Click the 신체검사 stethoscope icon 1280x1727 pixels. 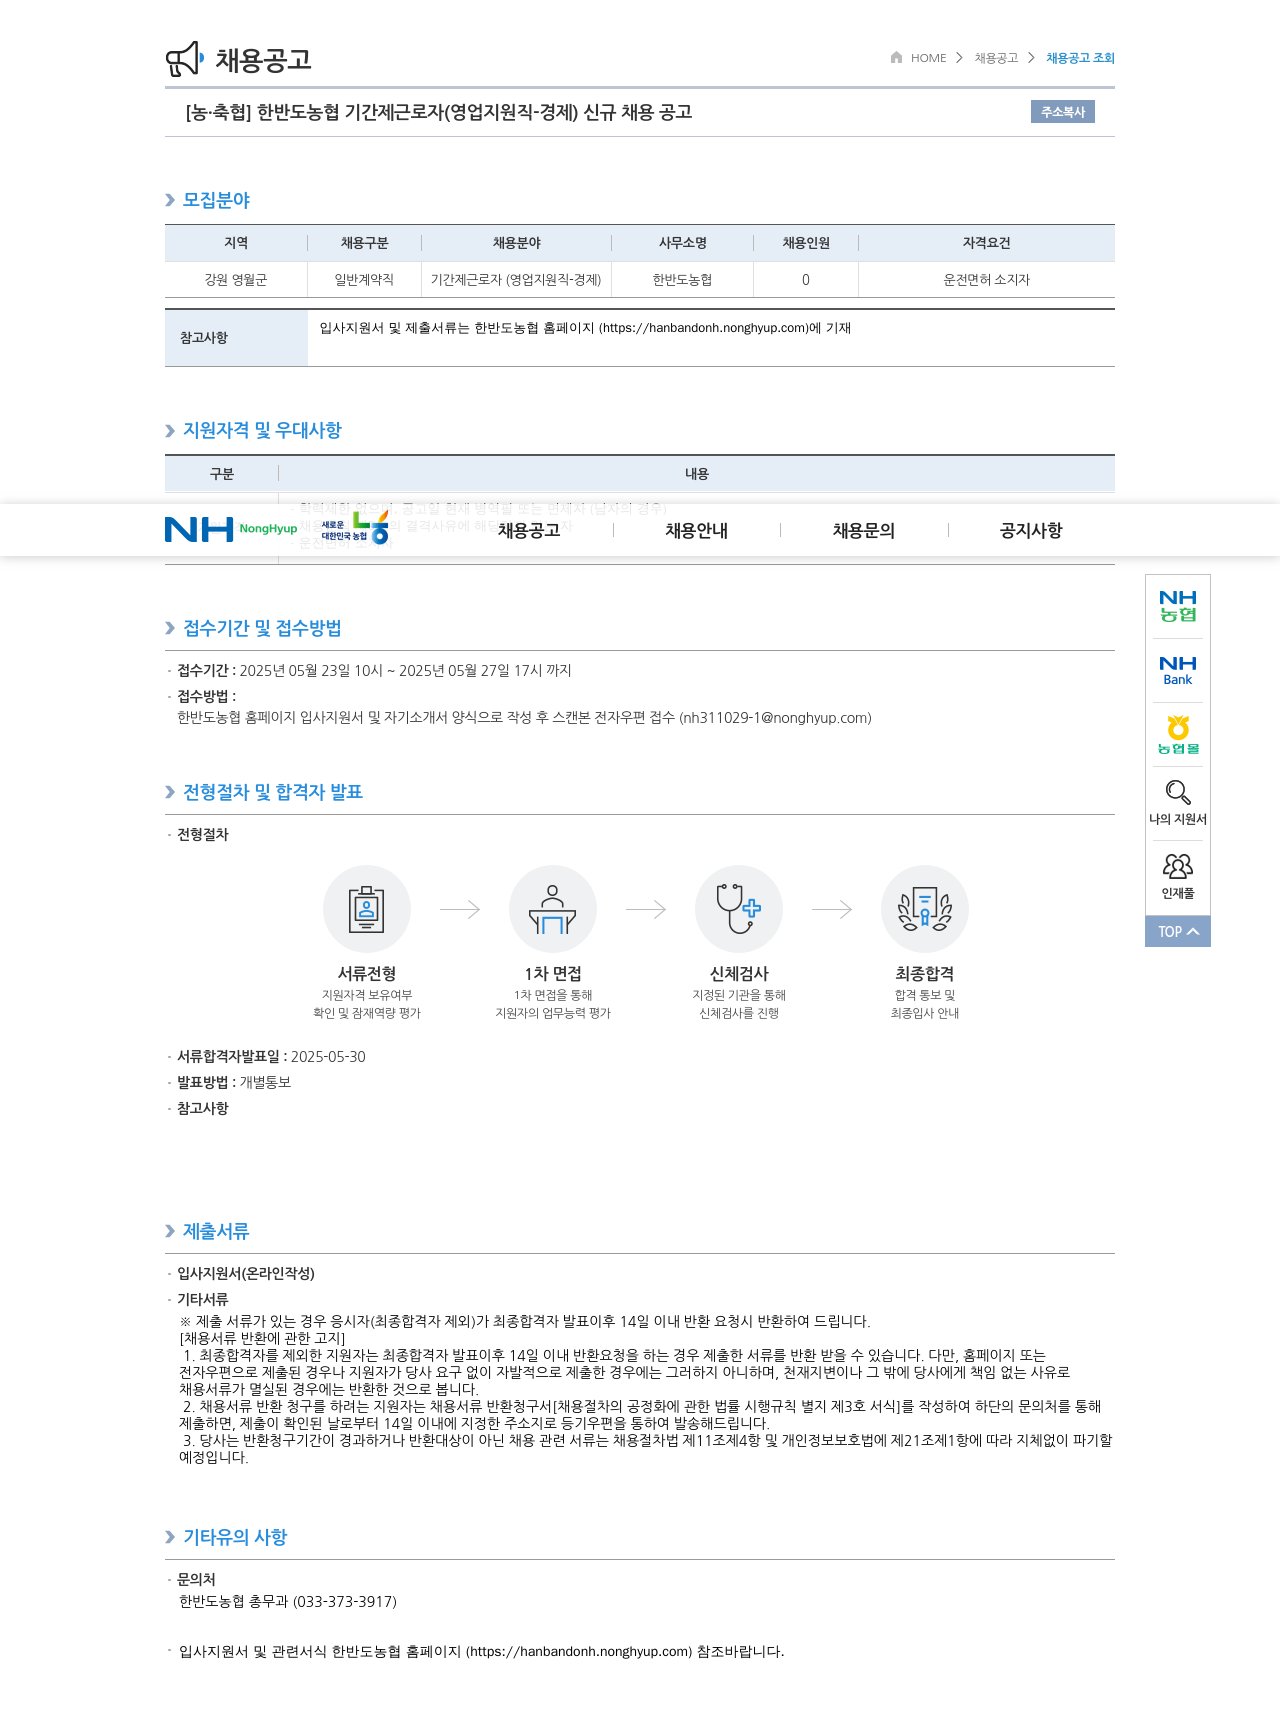(x=739, y=909)
